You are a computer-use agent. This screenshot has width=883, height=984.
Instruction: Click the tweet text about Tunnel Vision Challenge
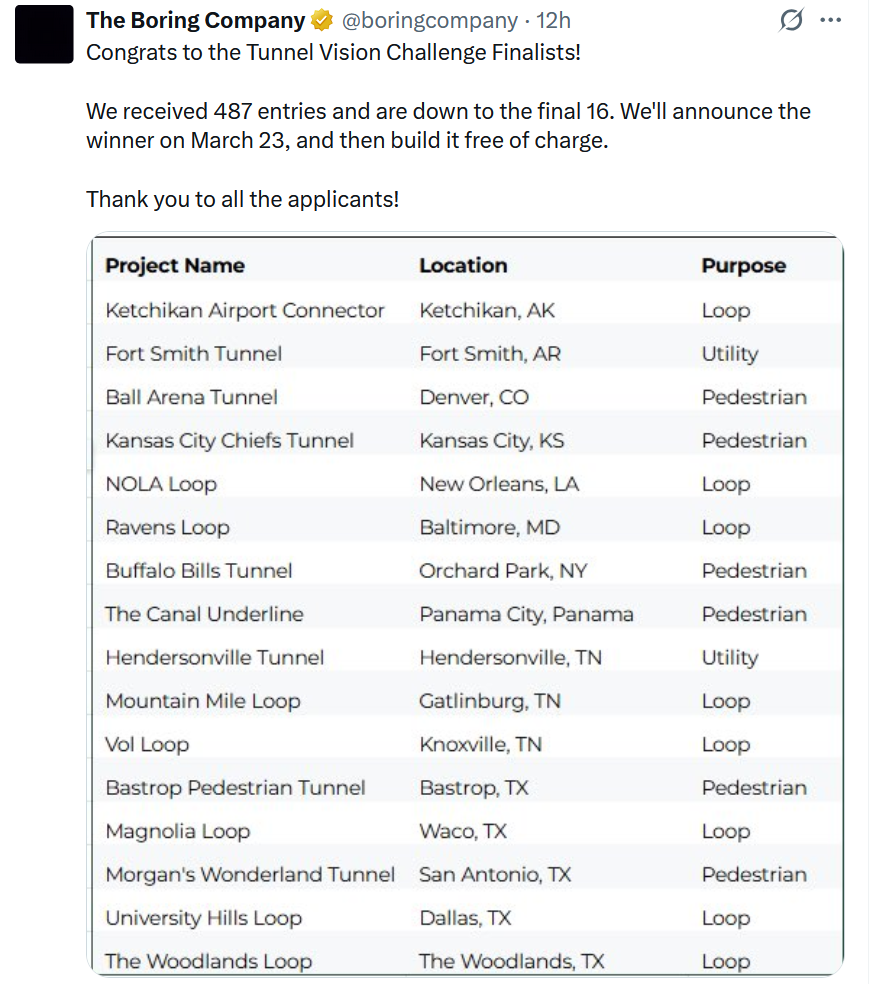click(333, 53)
